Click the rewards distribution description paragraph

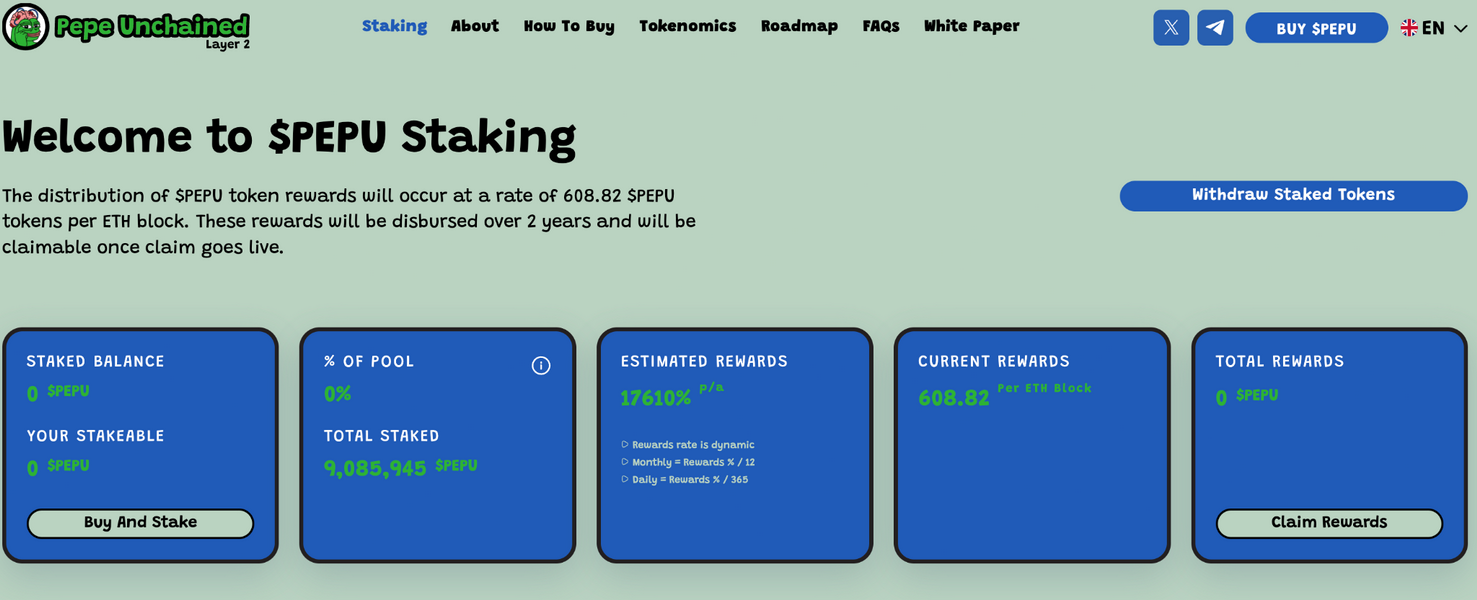coord(349,221)
